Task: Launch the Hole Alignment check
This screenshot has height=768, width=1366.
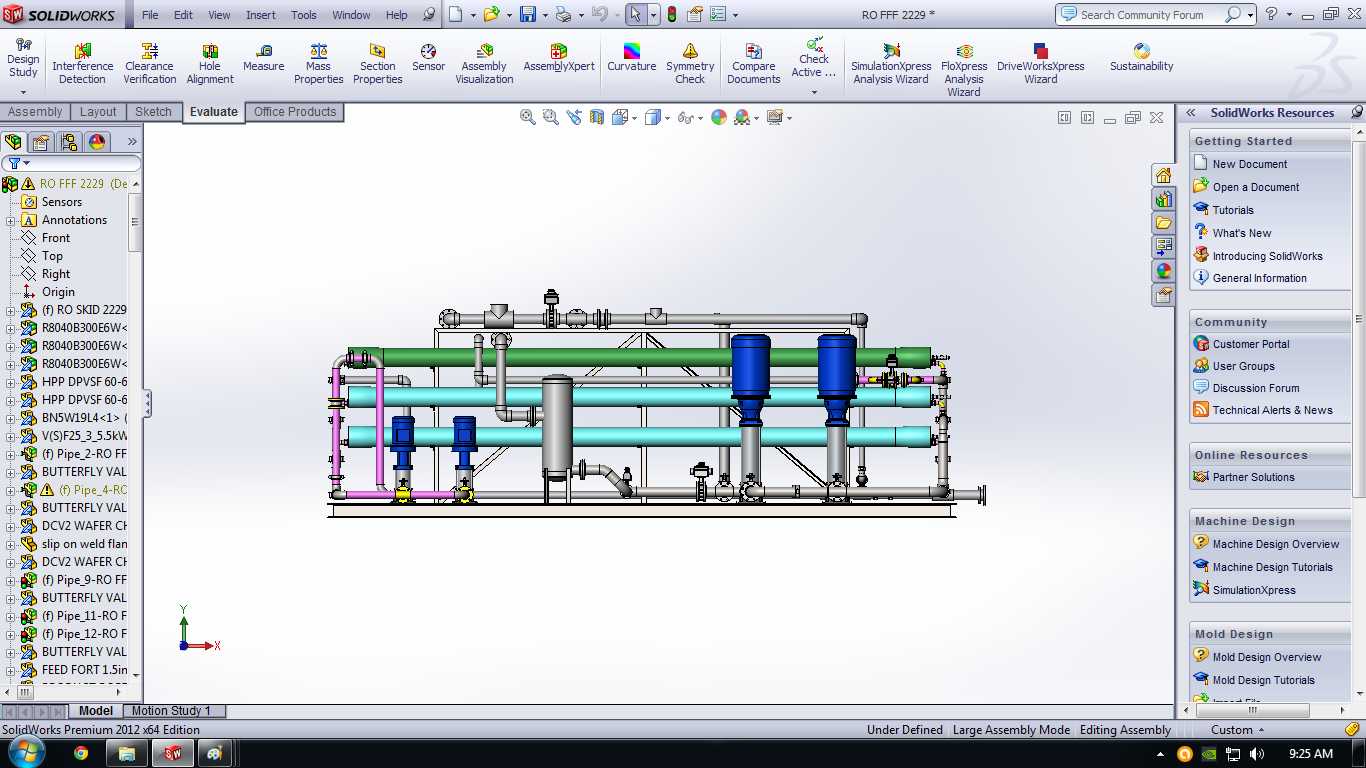Action: [210, 64]
